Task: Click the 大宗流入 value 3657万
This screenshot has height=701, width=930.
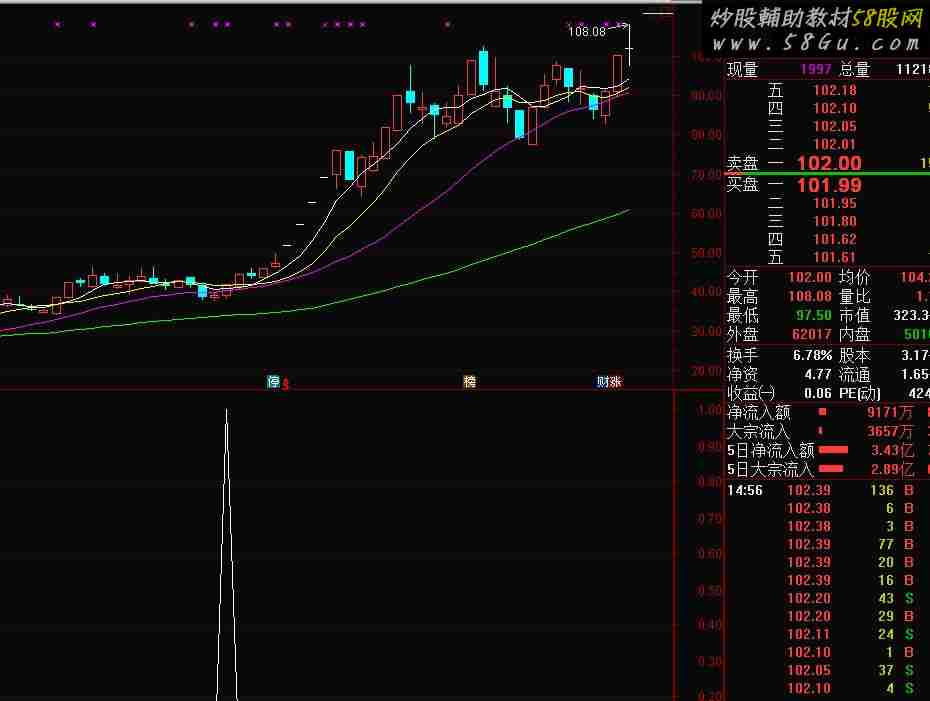Action: pos(890,431)
